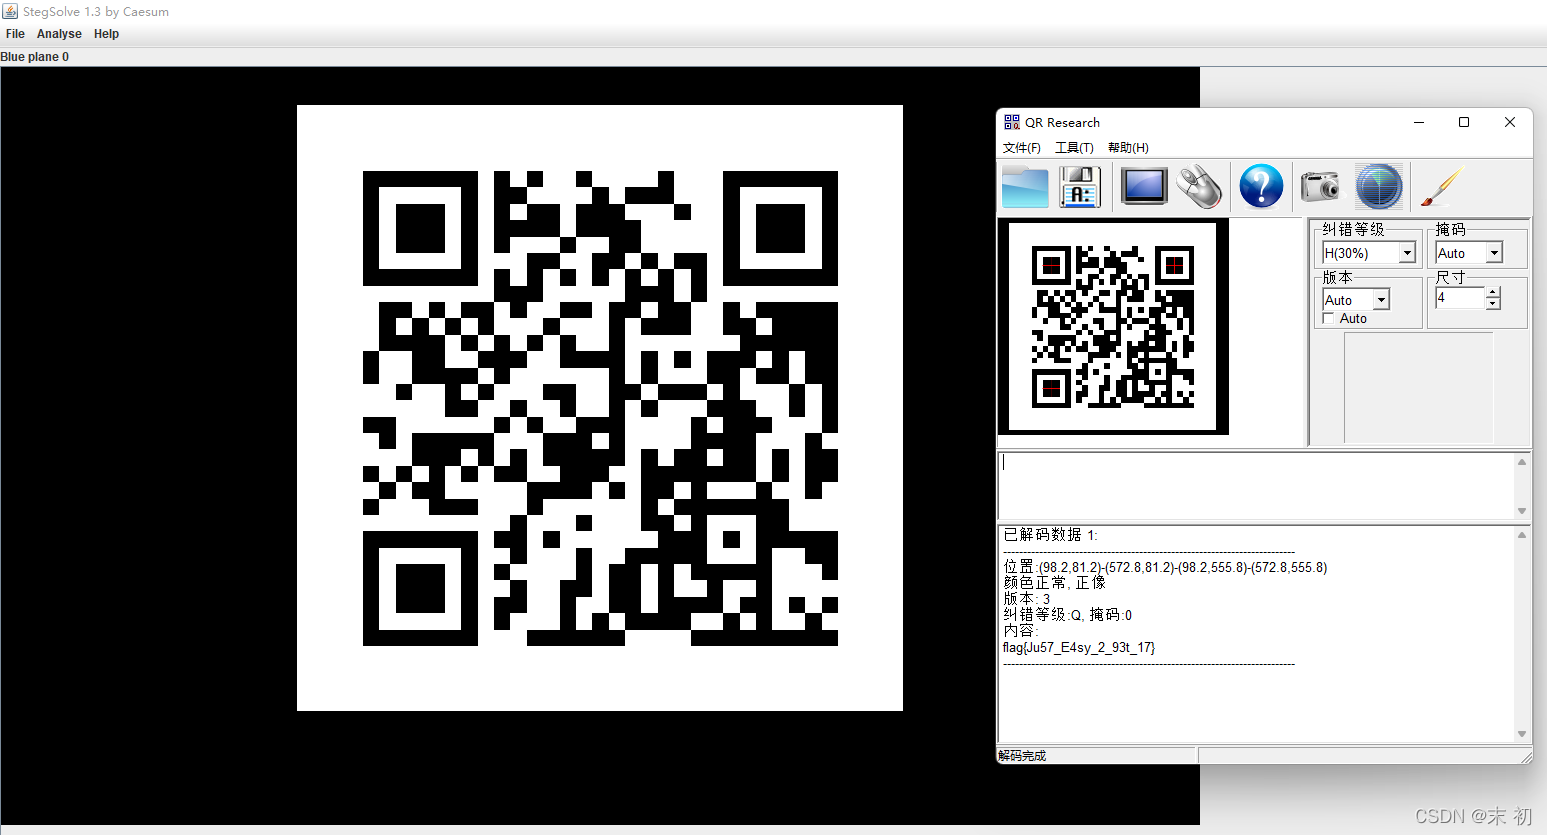Click the QR Research title bar icon
Screen dimensions: 1547x835
click(1012, 122)
